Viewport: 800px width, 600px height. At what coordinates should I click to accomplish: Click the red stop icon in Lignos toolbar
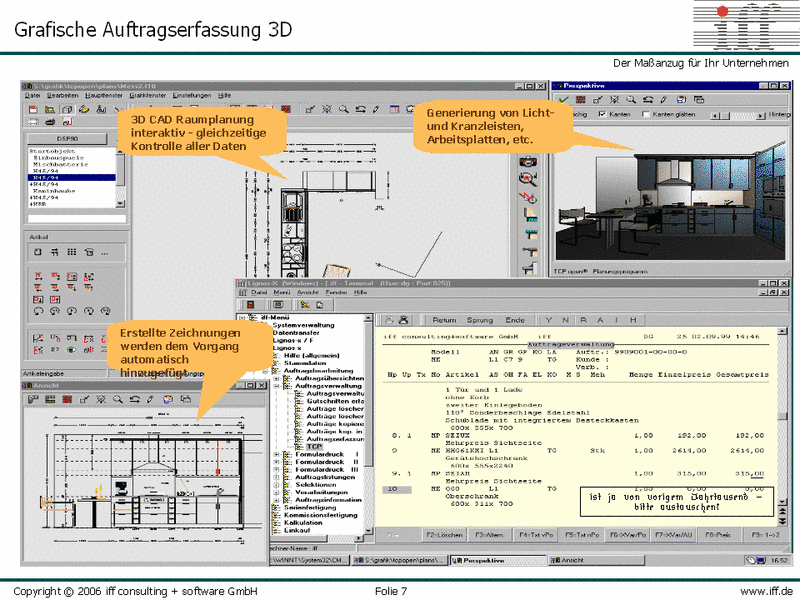(x=251, y=305)
